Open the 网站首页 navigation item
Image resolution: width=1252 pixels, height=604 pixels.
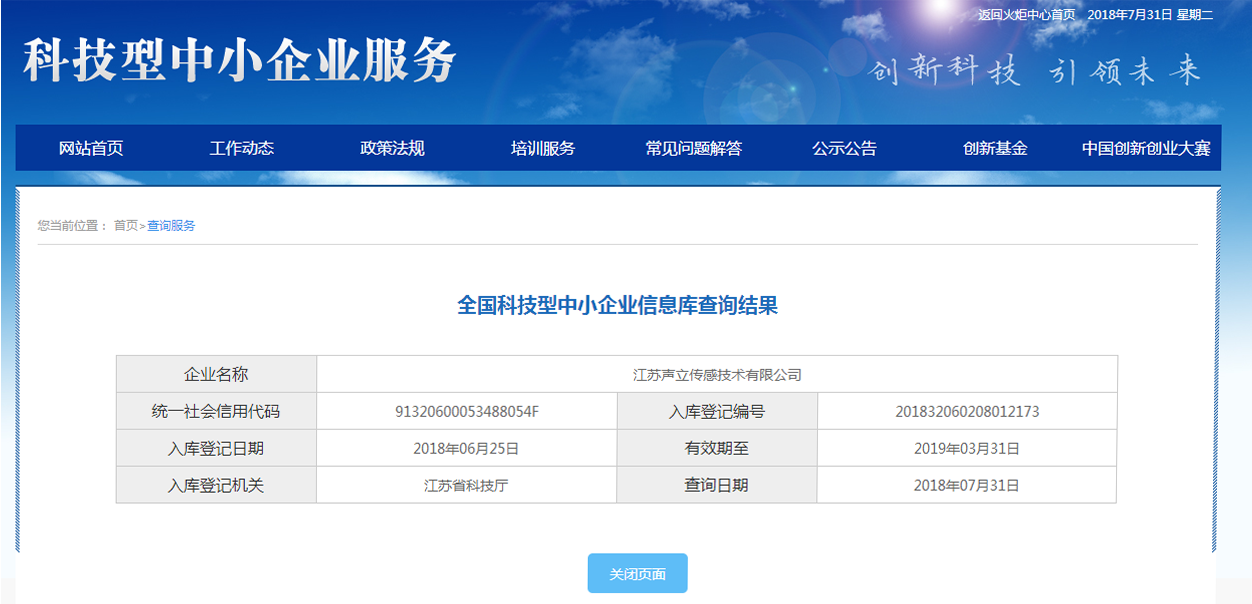[91, 148]
